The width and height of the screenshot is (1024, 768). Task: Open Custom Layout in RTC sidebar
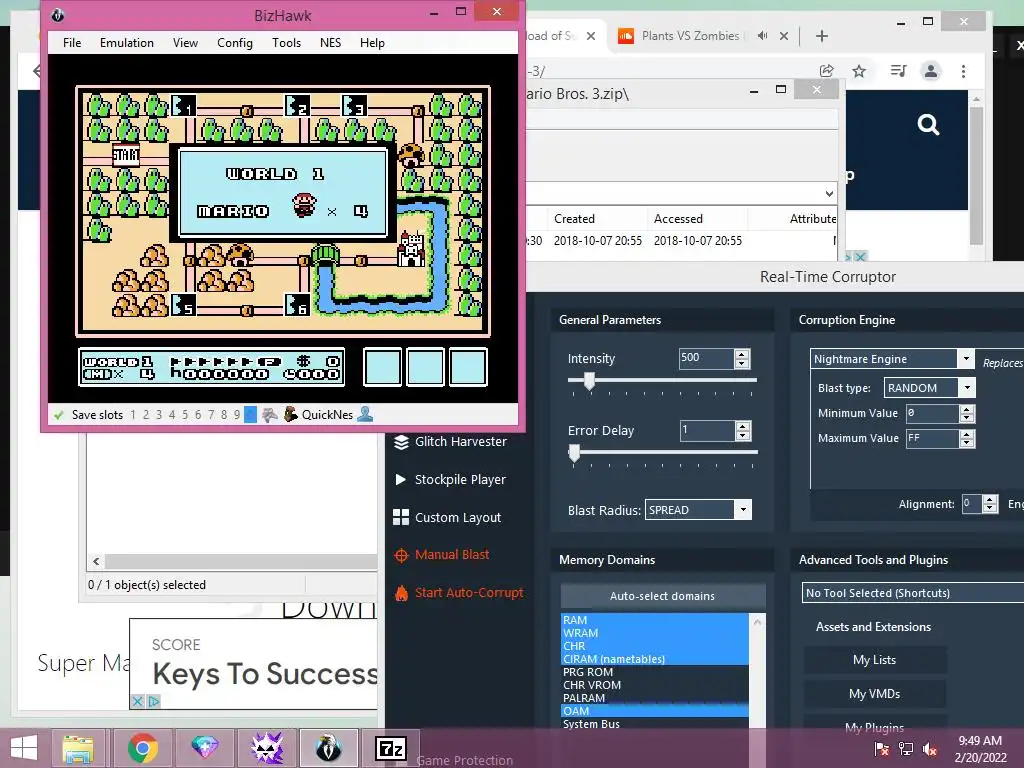pos(447,518)
